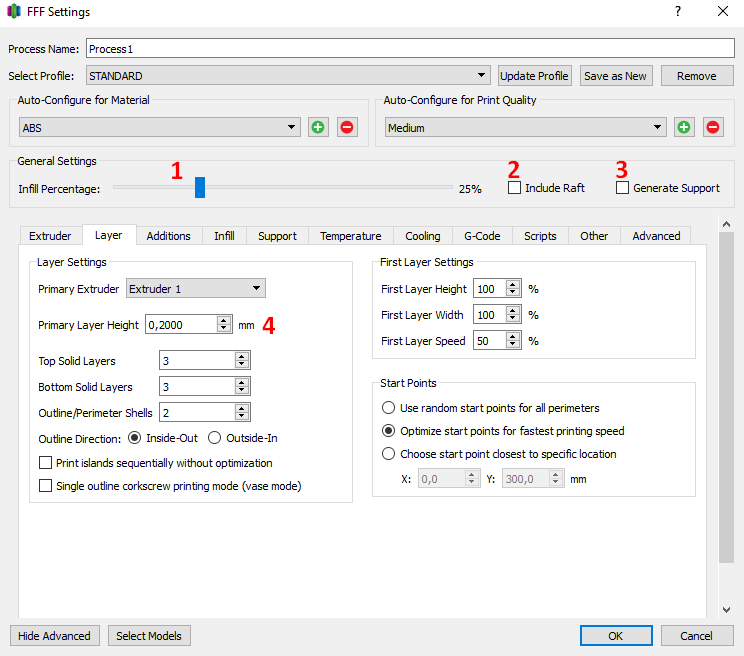Increase First Layer Height percentage

click(512, 285)
